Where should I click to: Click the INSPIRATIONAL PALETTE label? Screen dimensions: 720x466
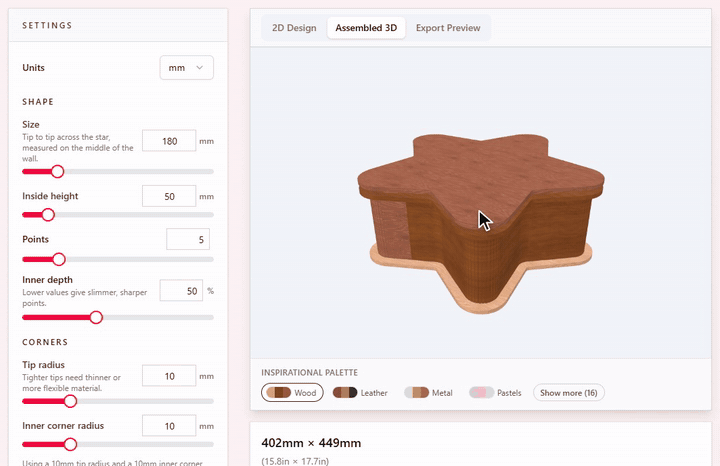point(309,372)
